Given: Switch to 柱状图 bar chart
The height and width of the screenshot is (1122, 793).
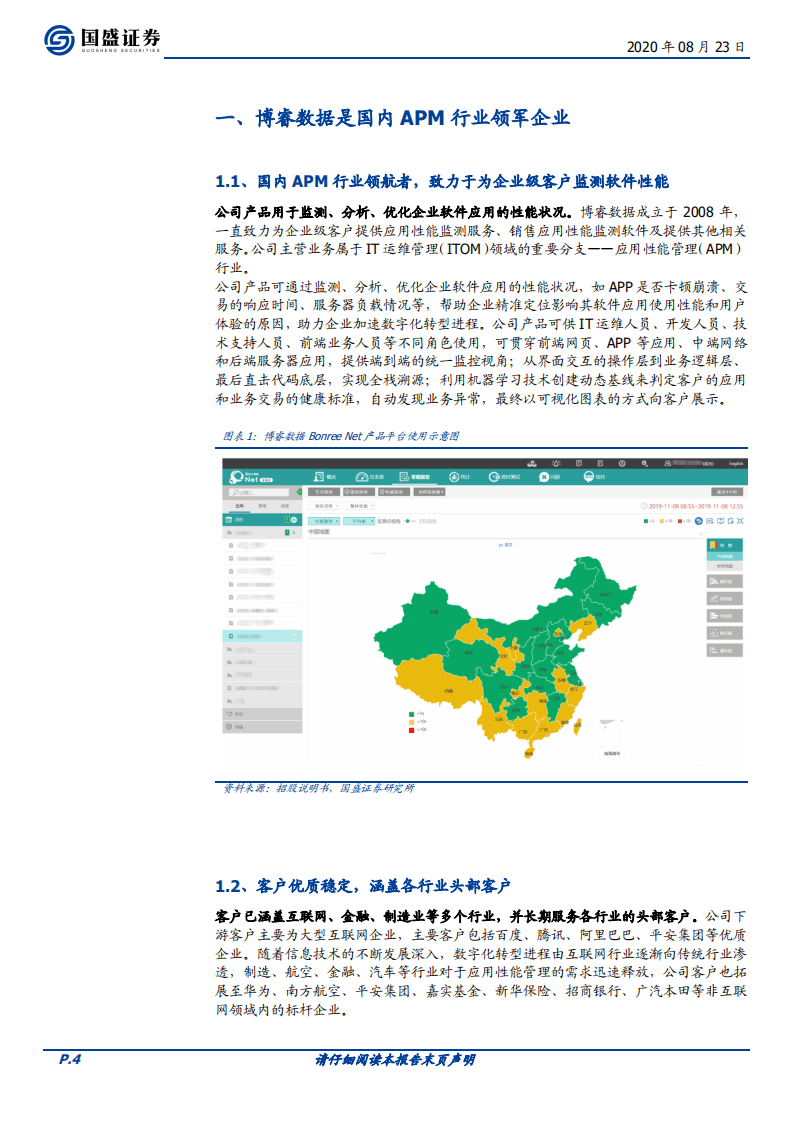Looking at the screenshot, I should pyautogui.click(x=725, y=615).
